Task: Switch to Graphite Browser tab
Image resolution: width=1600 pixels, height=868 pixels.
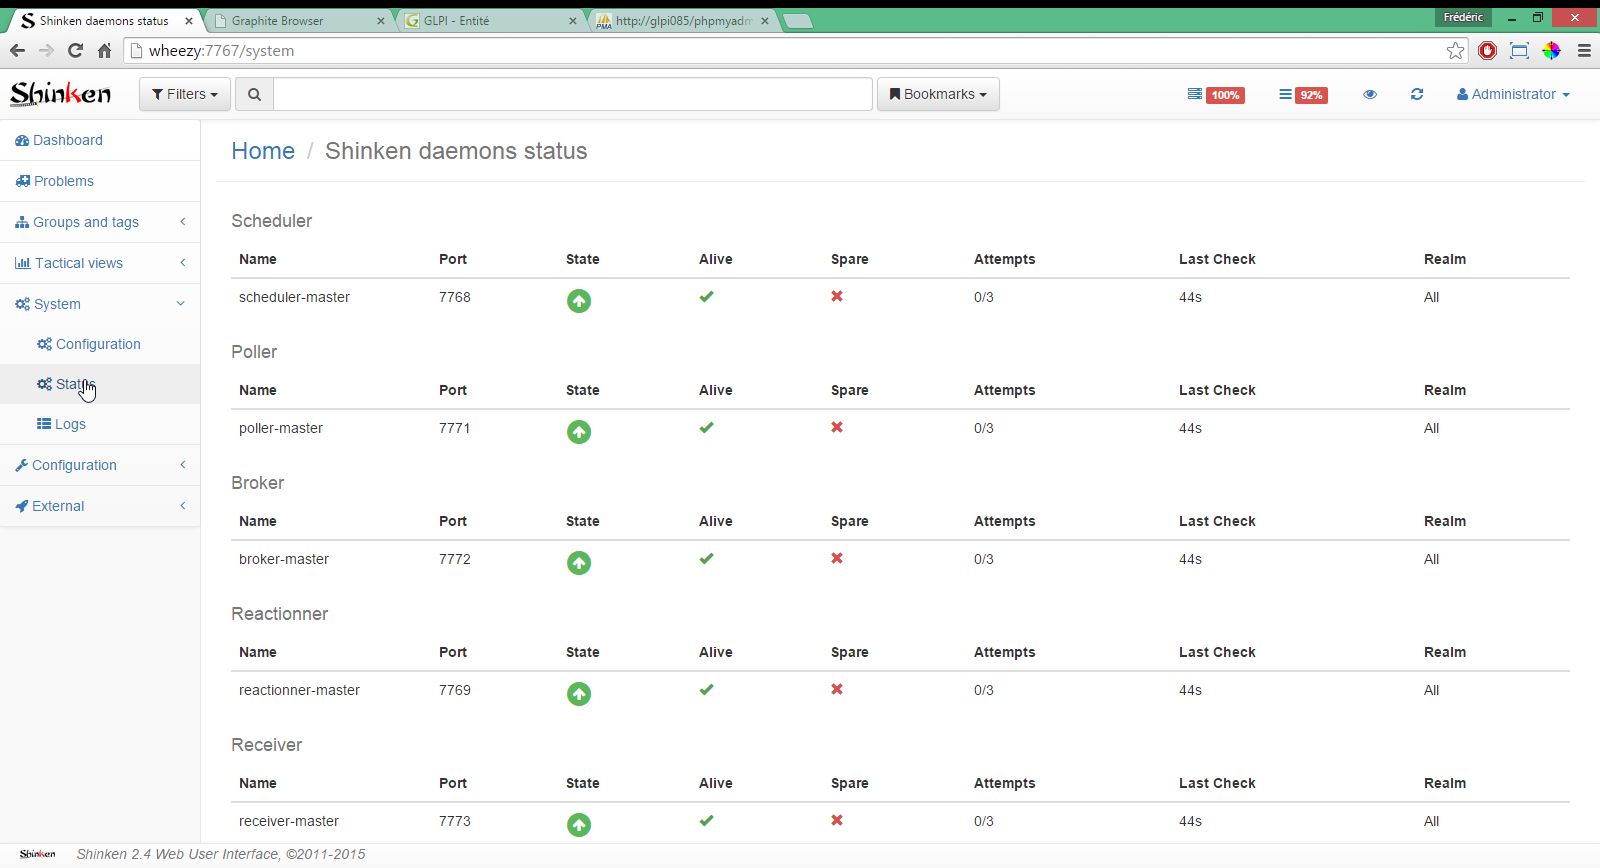Action: pos(300,20)
